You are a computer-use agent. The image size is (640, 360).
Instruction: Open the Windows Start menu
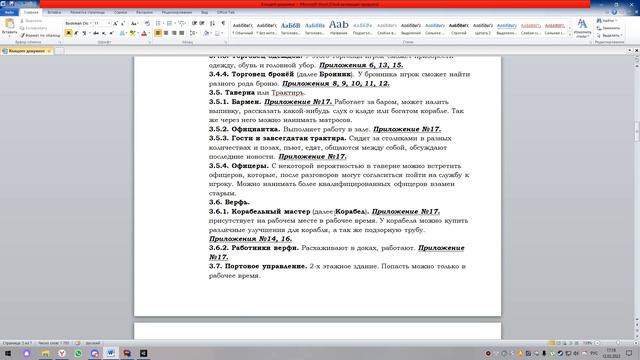pos(8,353)
